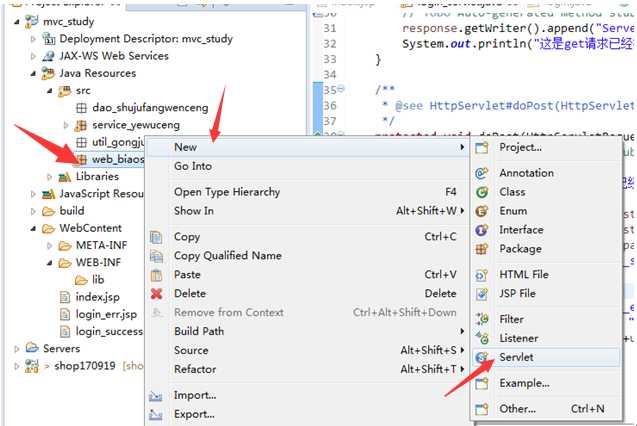
Task: Click the JavaScript Resources icon
Action: (x=48, y=194)
